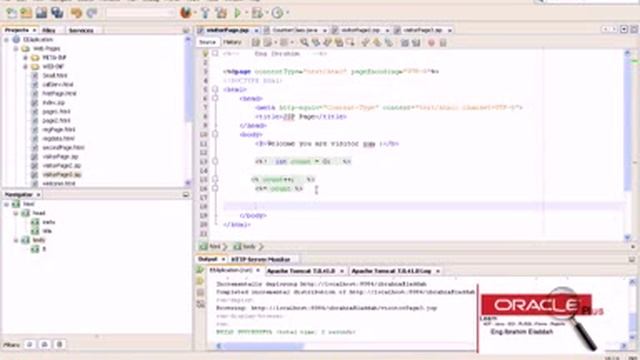
Task: Shift line right in the editor
Action: point(416,42)
